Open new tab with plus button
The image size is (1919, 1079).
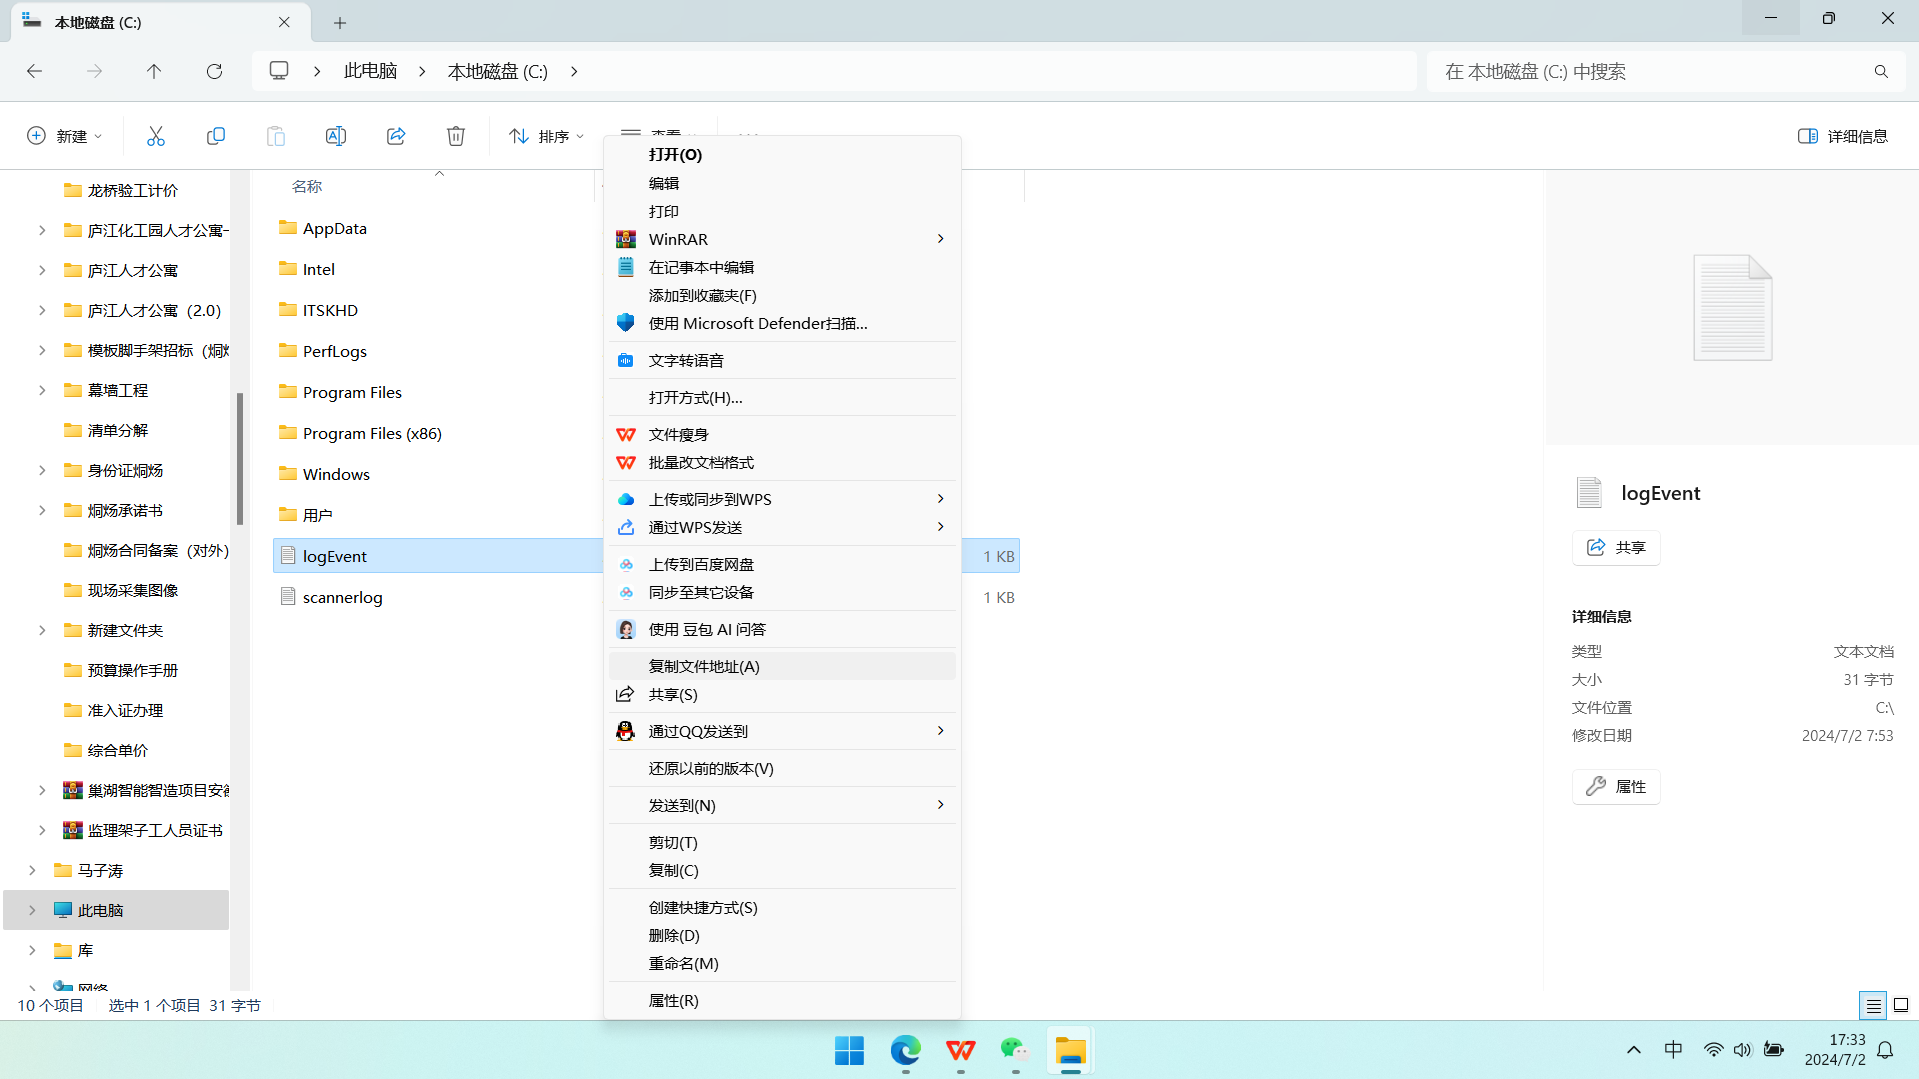coord(340,22)
